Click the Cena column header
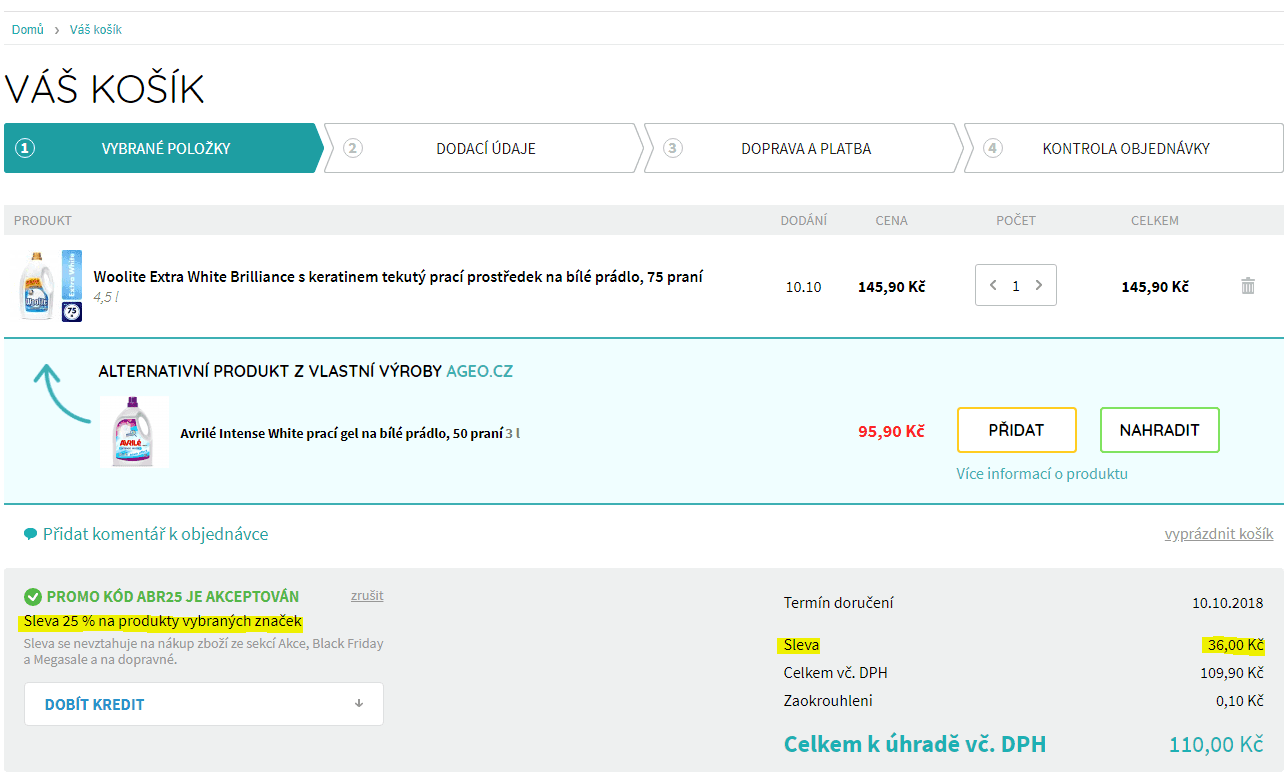 [x=892, y=220]
